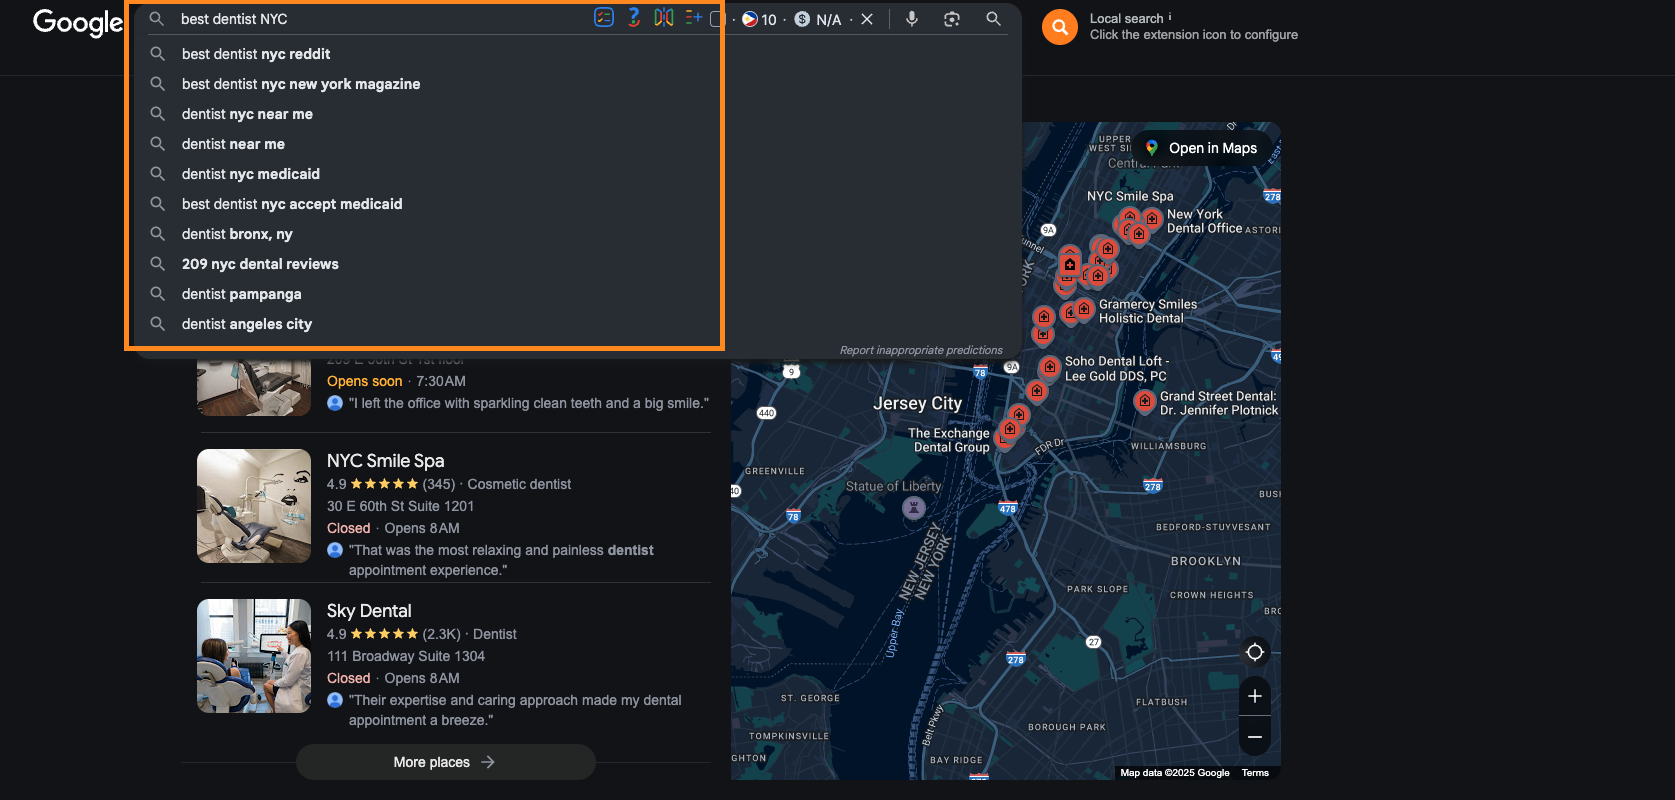Viewport: 1675px width, 800px height.
Task: Click the Gramercy Smiles Holistic Dental map label
Action: tap(1148, 311)
